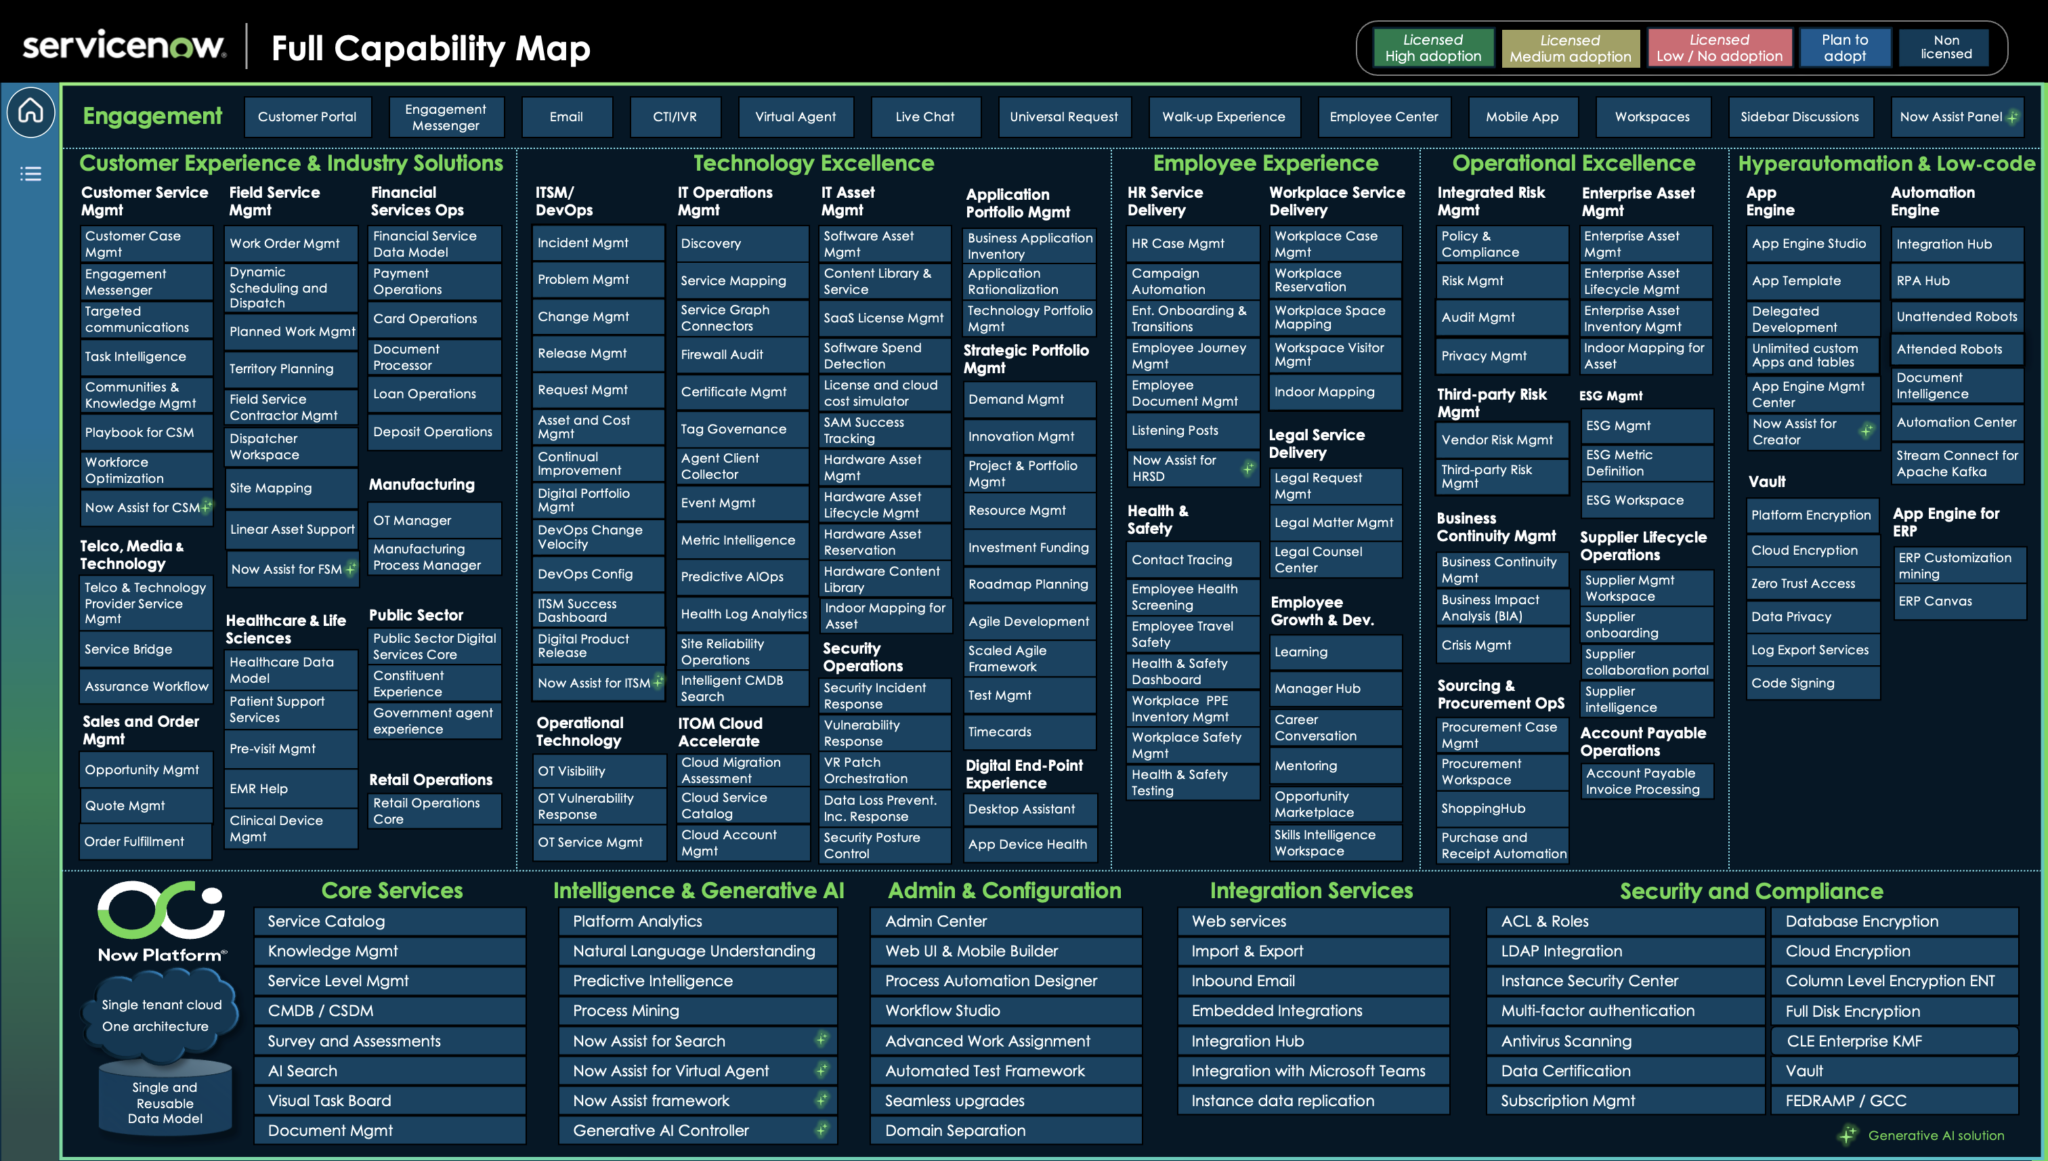This screenshot has height=1161, width=2048.
Task: Click the sparkle icon on Now Assist framework
Action: pos(821,1100)
